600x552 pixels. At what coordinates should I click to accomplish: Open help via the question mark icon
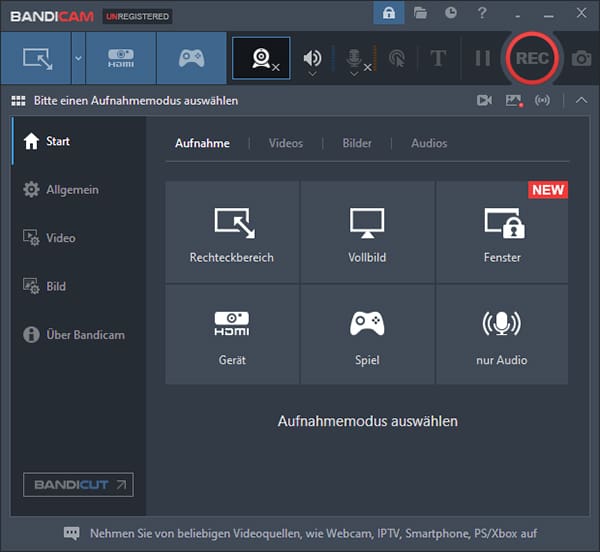pos(482,13)
